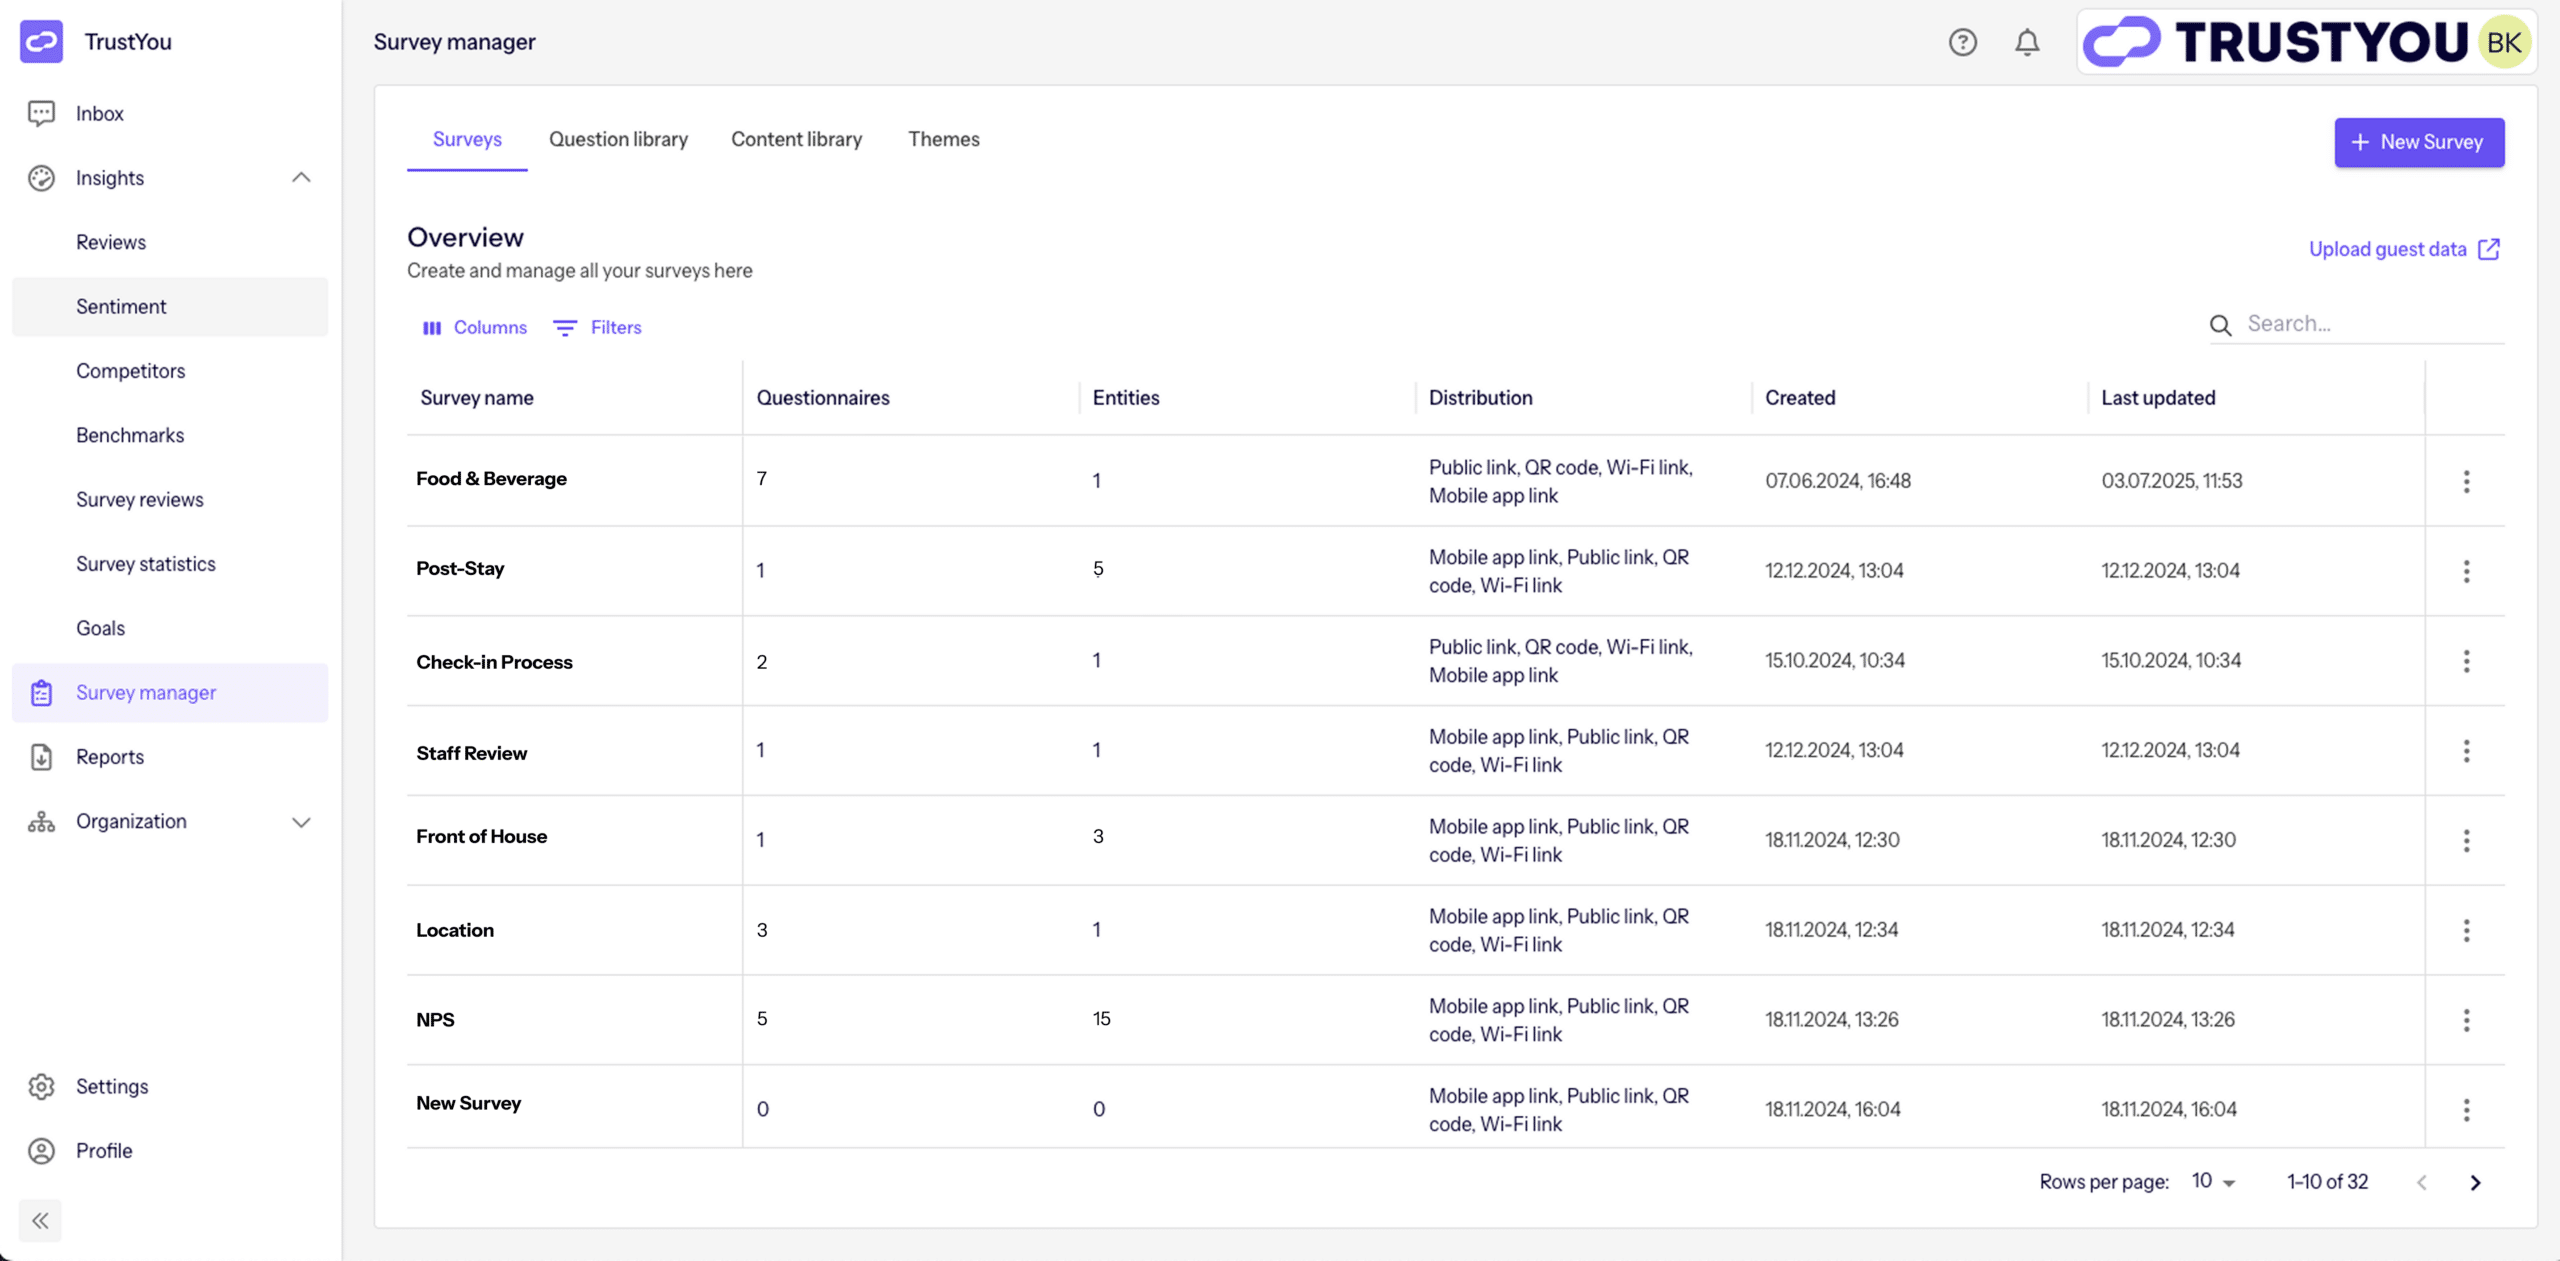Image resolution: width=2560 pixels, height=1261 pixels.
Task: Switch to Themes tab
Action: [943, 139]
